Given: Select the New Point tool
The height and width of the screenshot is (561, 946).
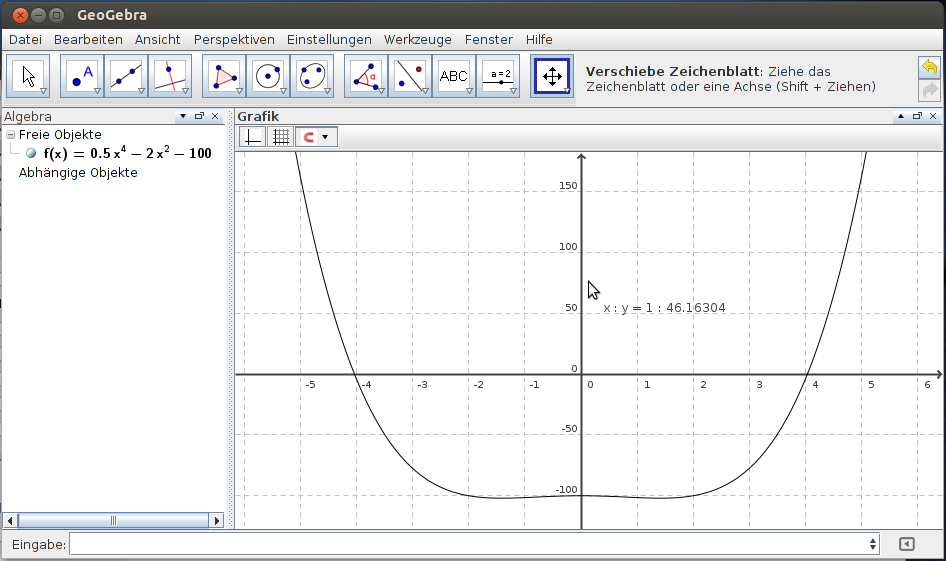Looking at the screenshot, I should pyautogui.click(x=82, y=76).
